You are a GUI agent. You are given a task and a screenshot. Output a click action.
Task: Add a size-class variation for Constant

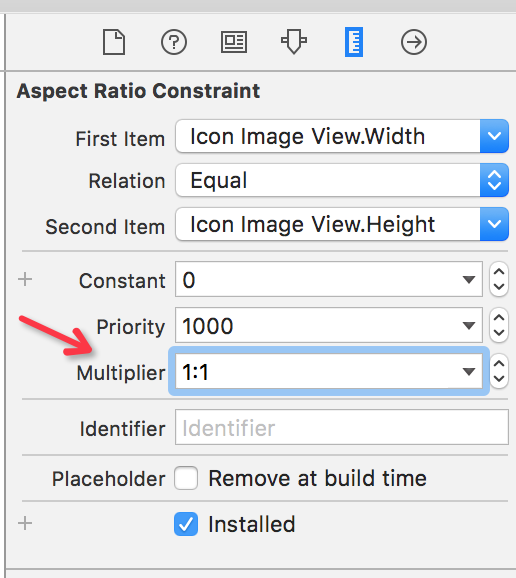click(x=25, y=279)
